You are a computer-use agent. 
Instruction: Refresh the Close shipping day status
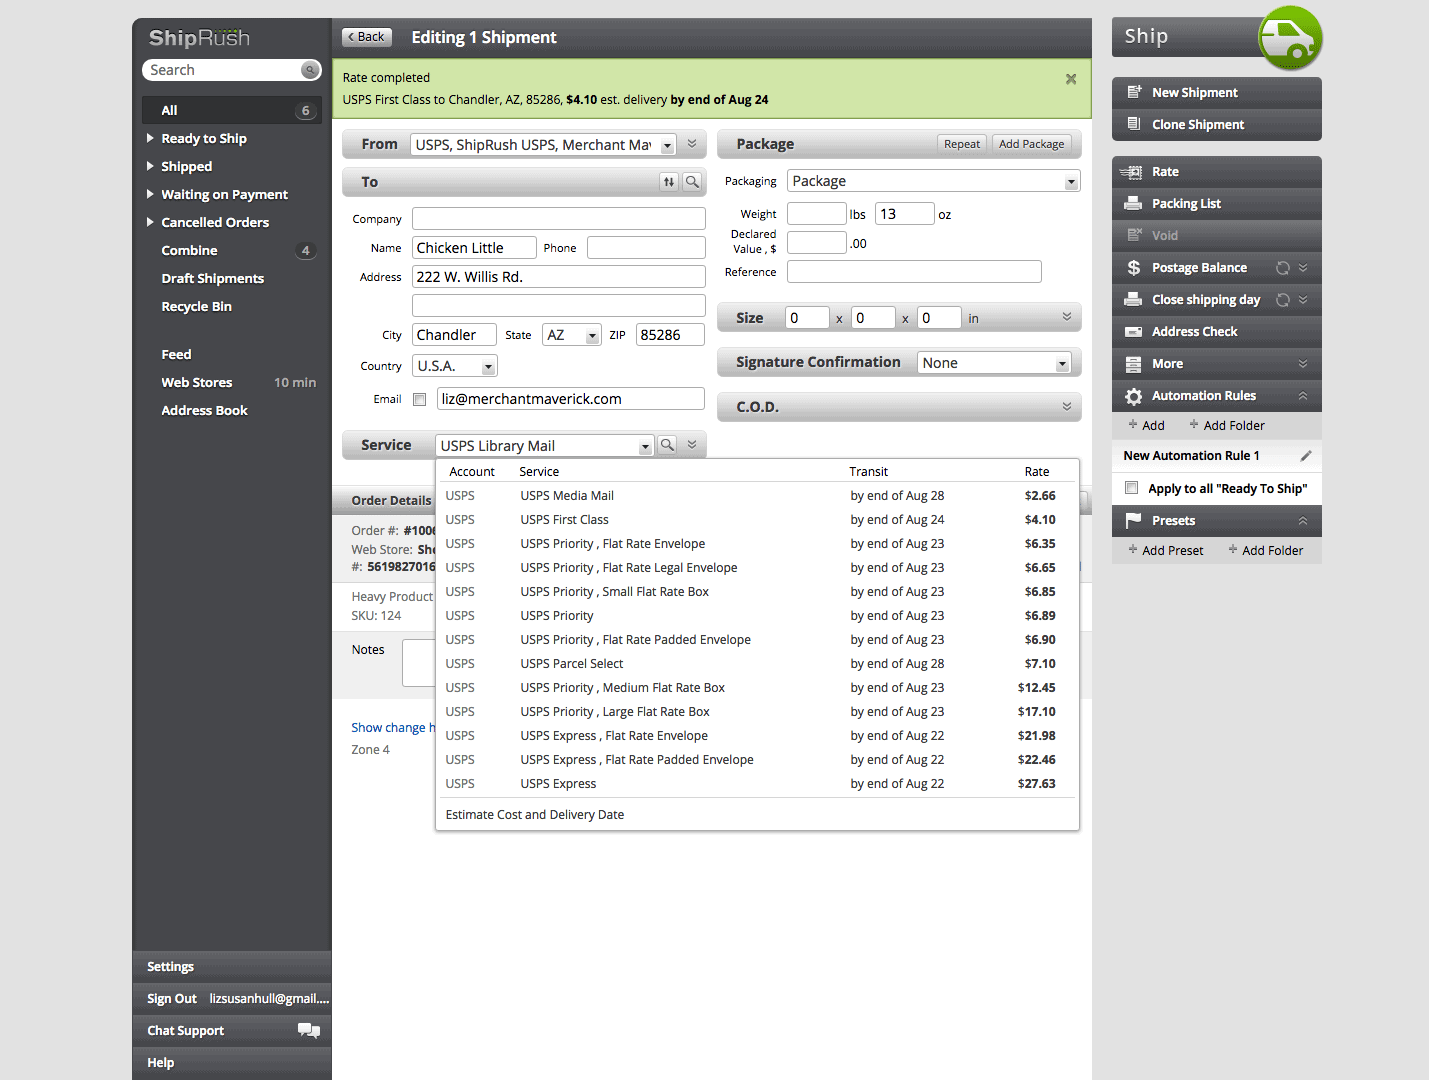click(1282, 300)
